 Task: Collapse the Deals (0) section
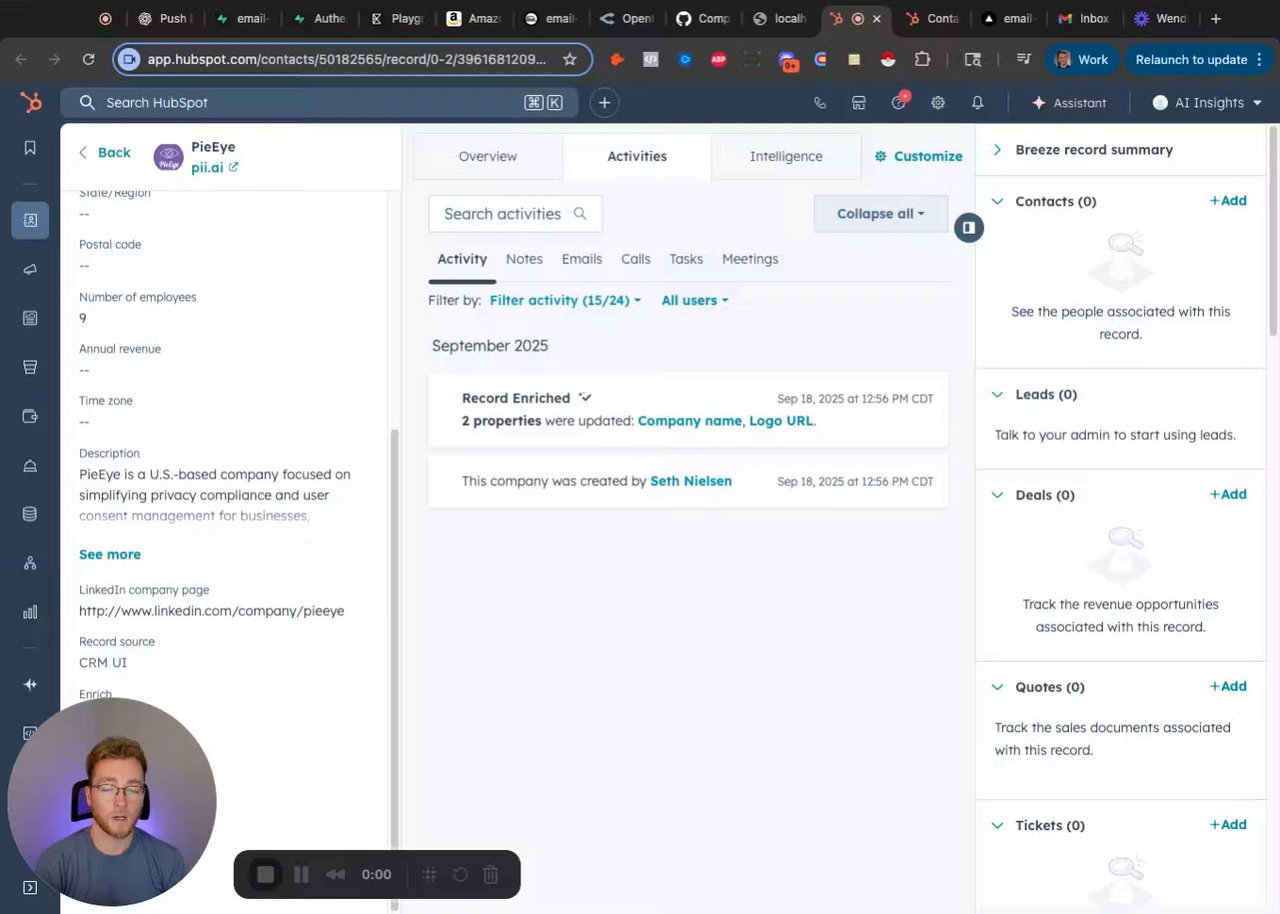pyautogui.click(x=997, y=495)
